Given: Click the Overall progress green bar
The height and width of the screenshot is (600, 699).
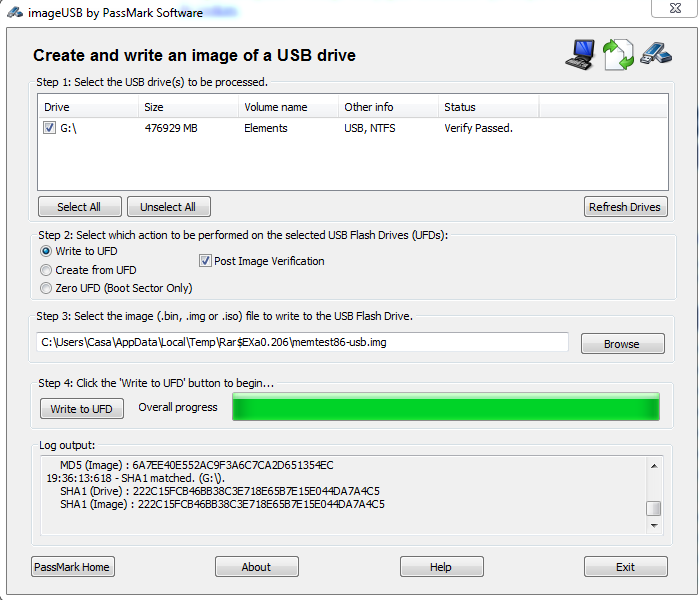Looking at the screenshot, I should [446, 407].
